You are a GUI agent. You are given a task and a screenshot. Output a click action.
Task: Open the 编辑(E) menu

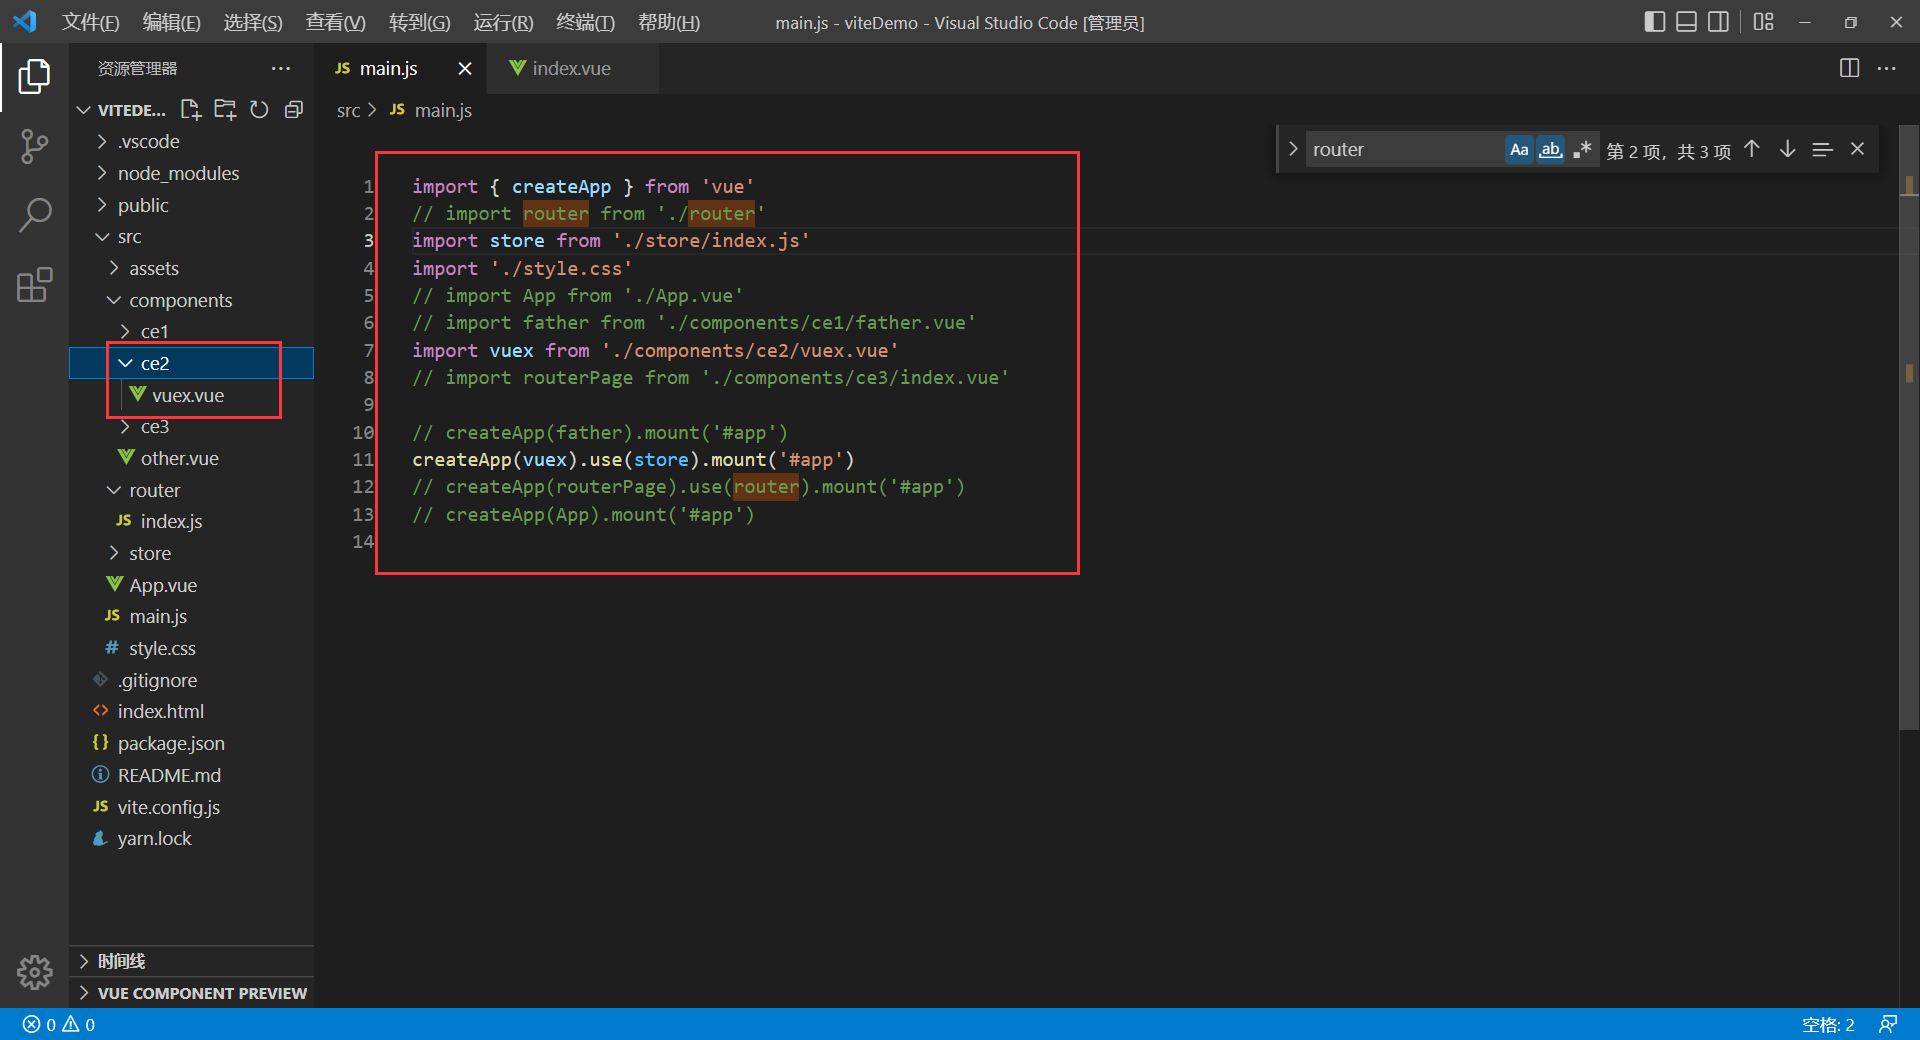click(x=172, y=22)
